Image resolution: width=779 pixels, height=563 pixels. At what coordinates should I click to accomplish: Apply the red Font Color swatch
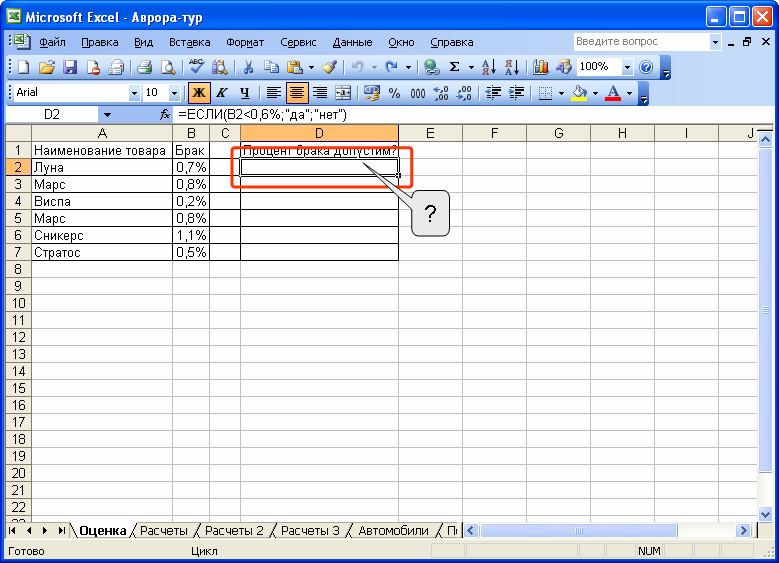613,93
